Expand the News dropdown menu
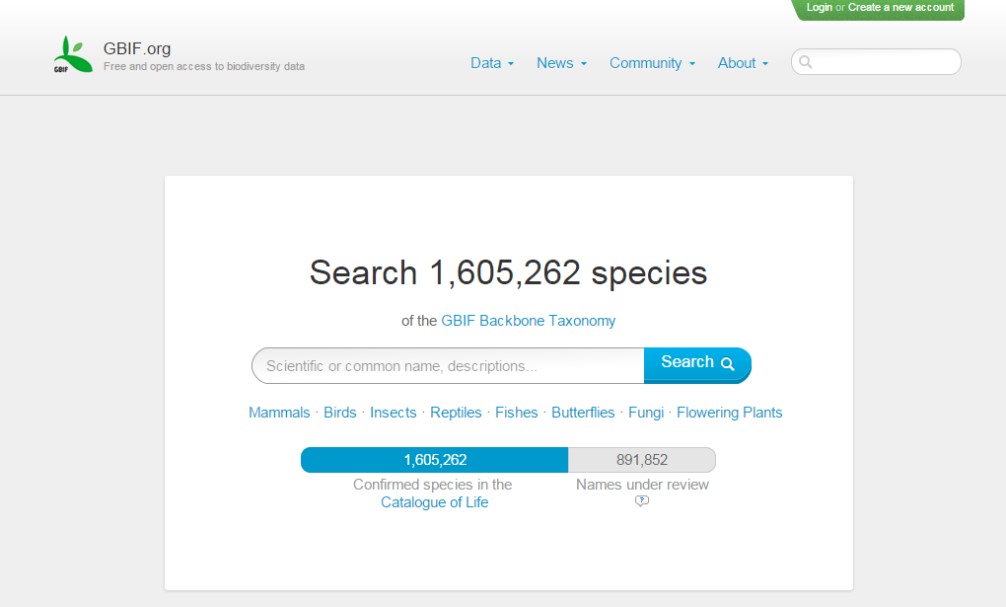 tap(561, 63)
